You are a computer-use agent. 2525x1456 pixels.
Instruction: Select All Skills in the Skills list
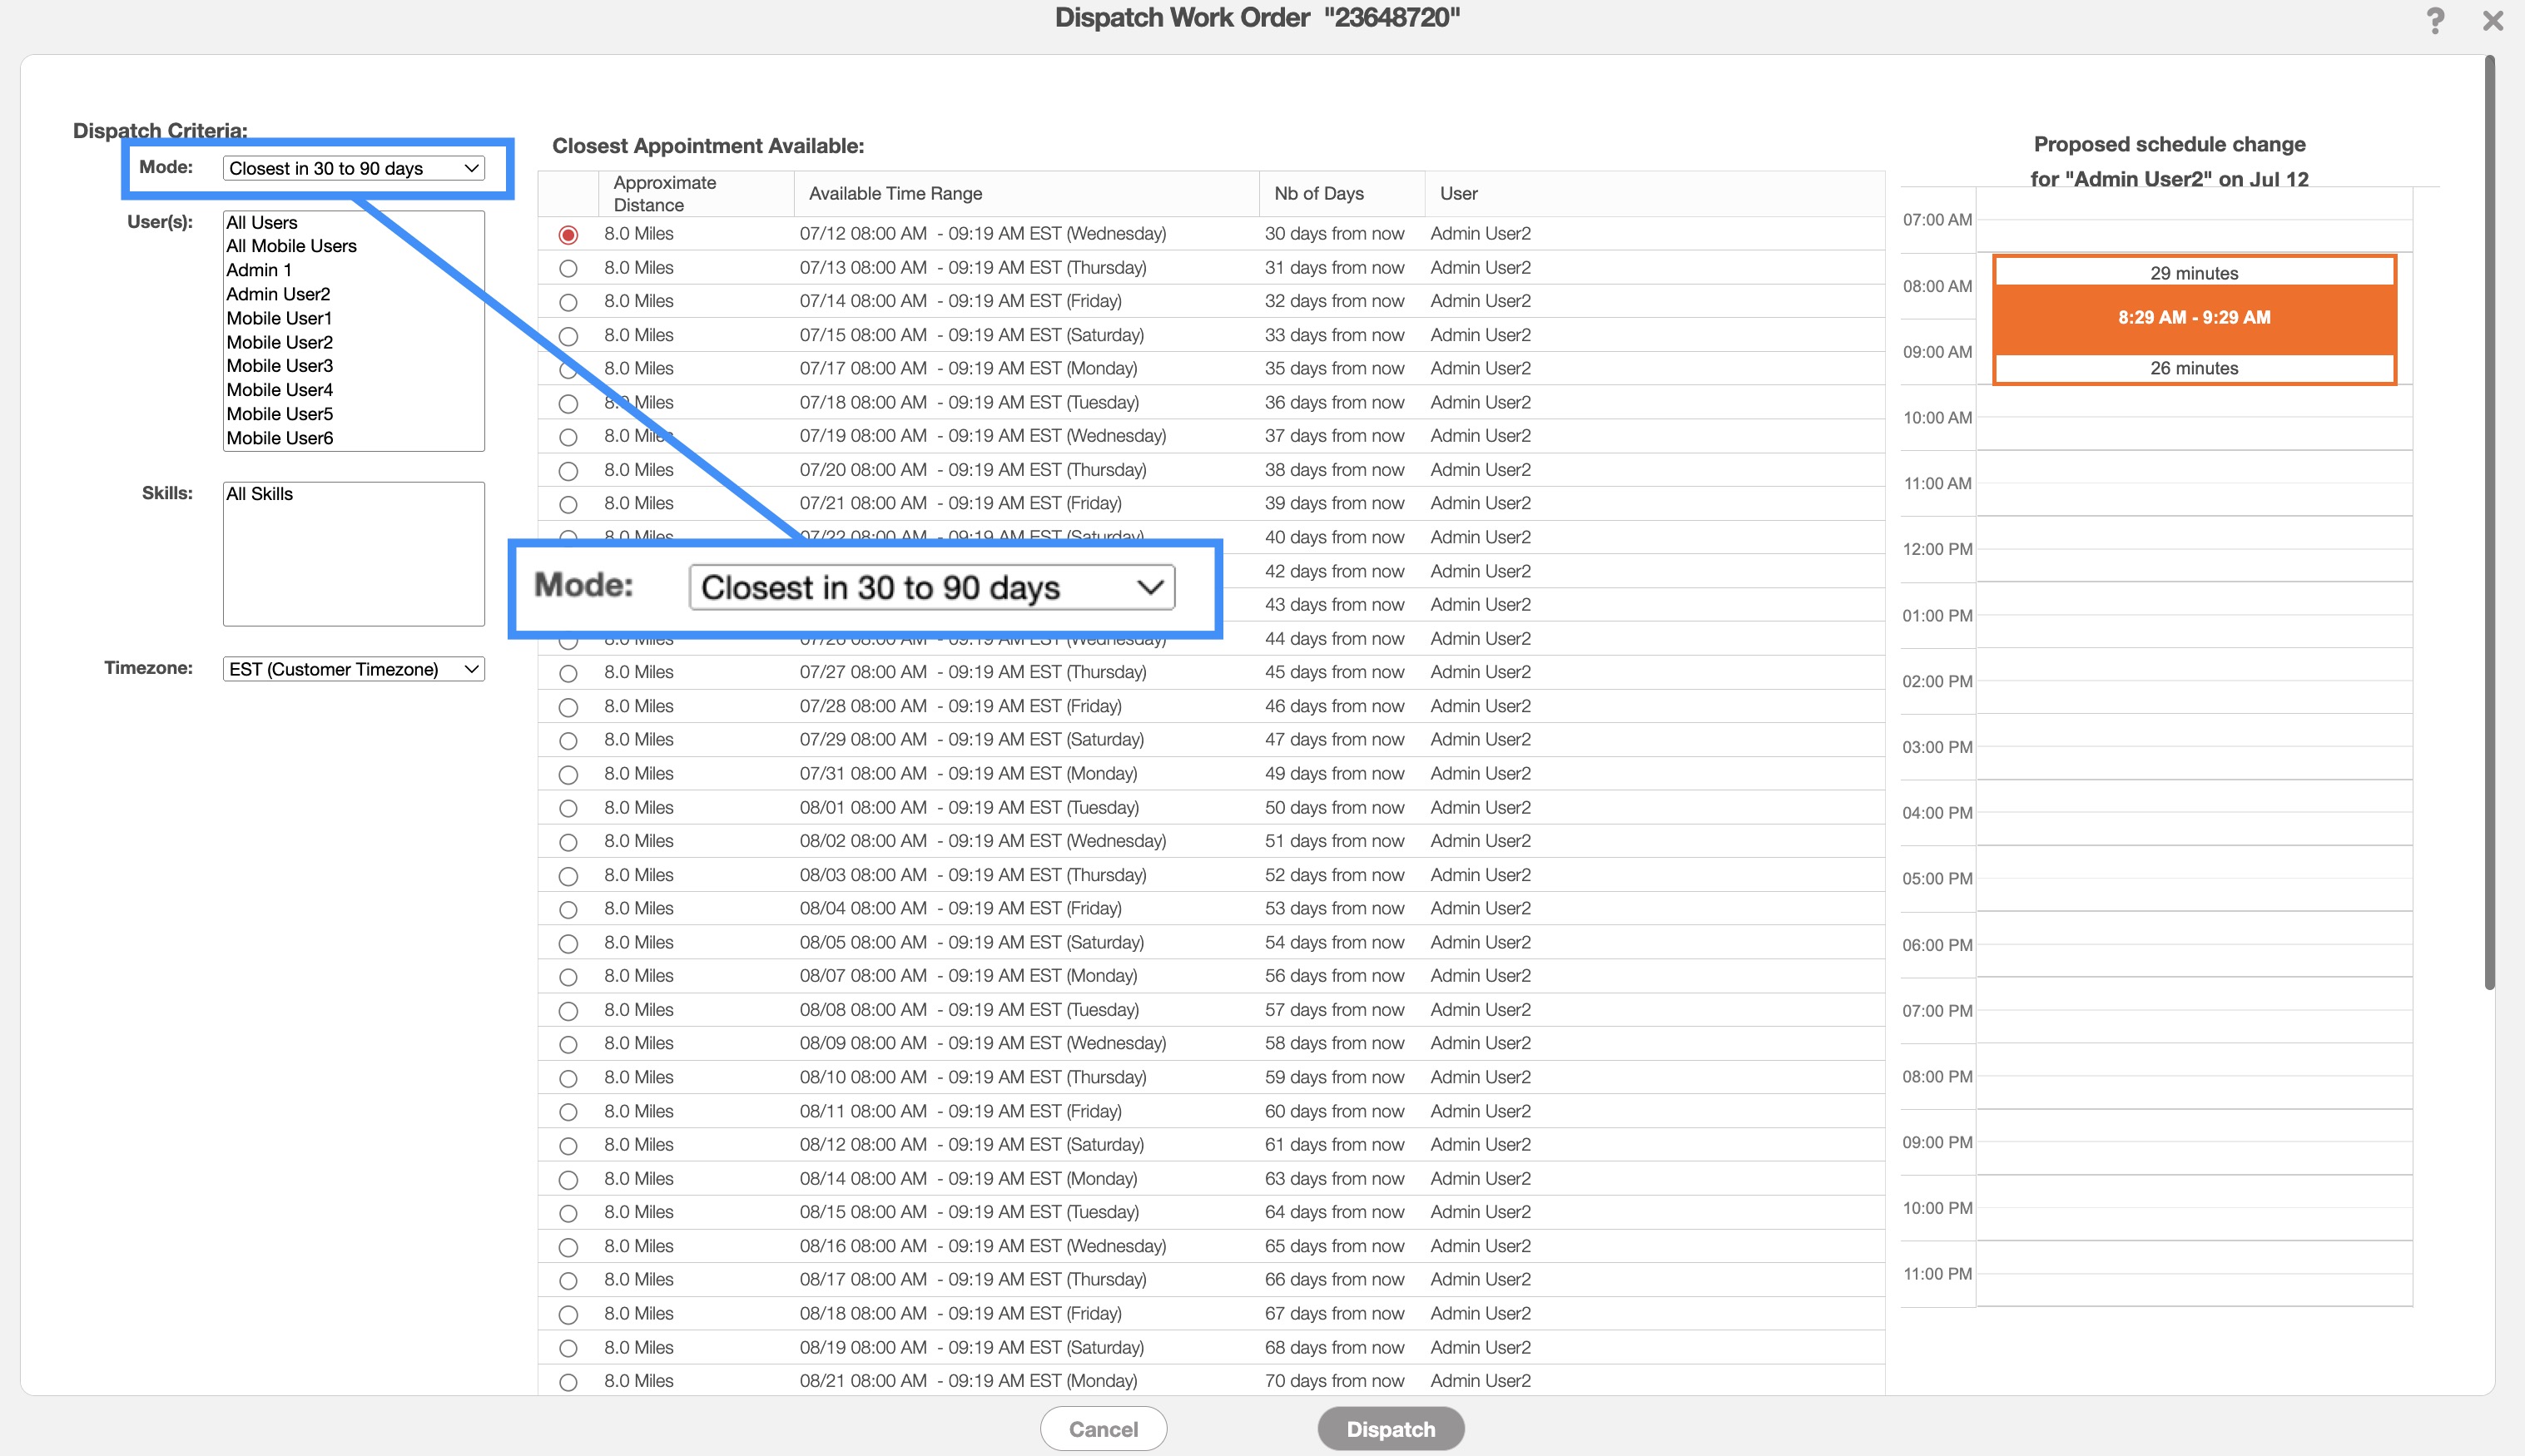point(259,494)
